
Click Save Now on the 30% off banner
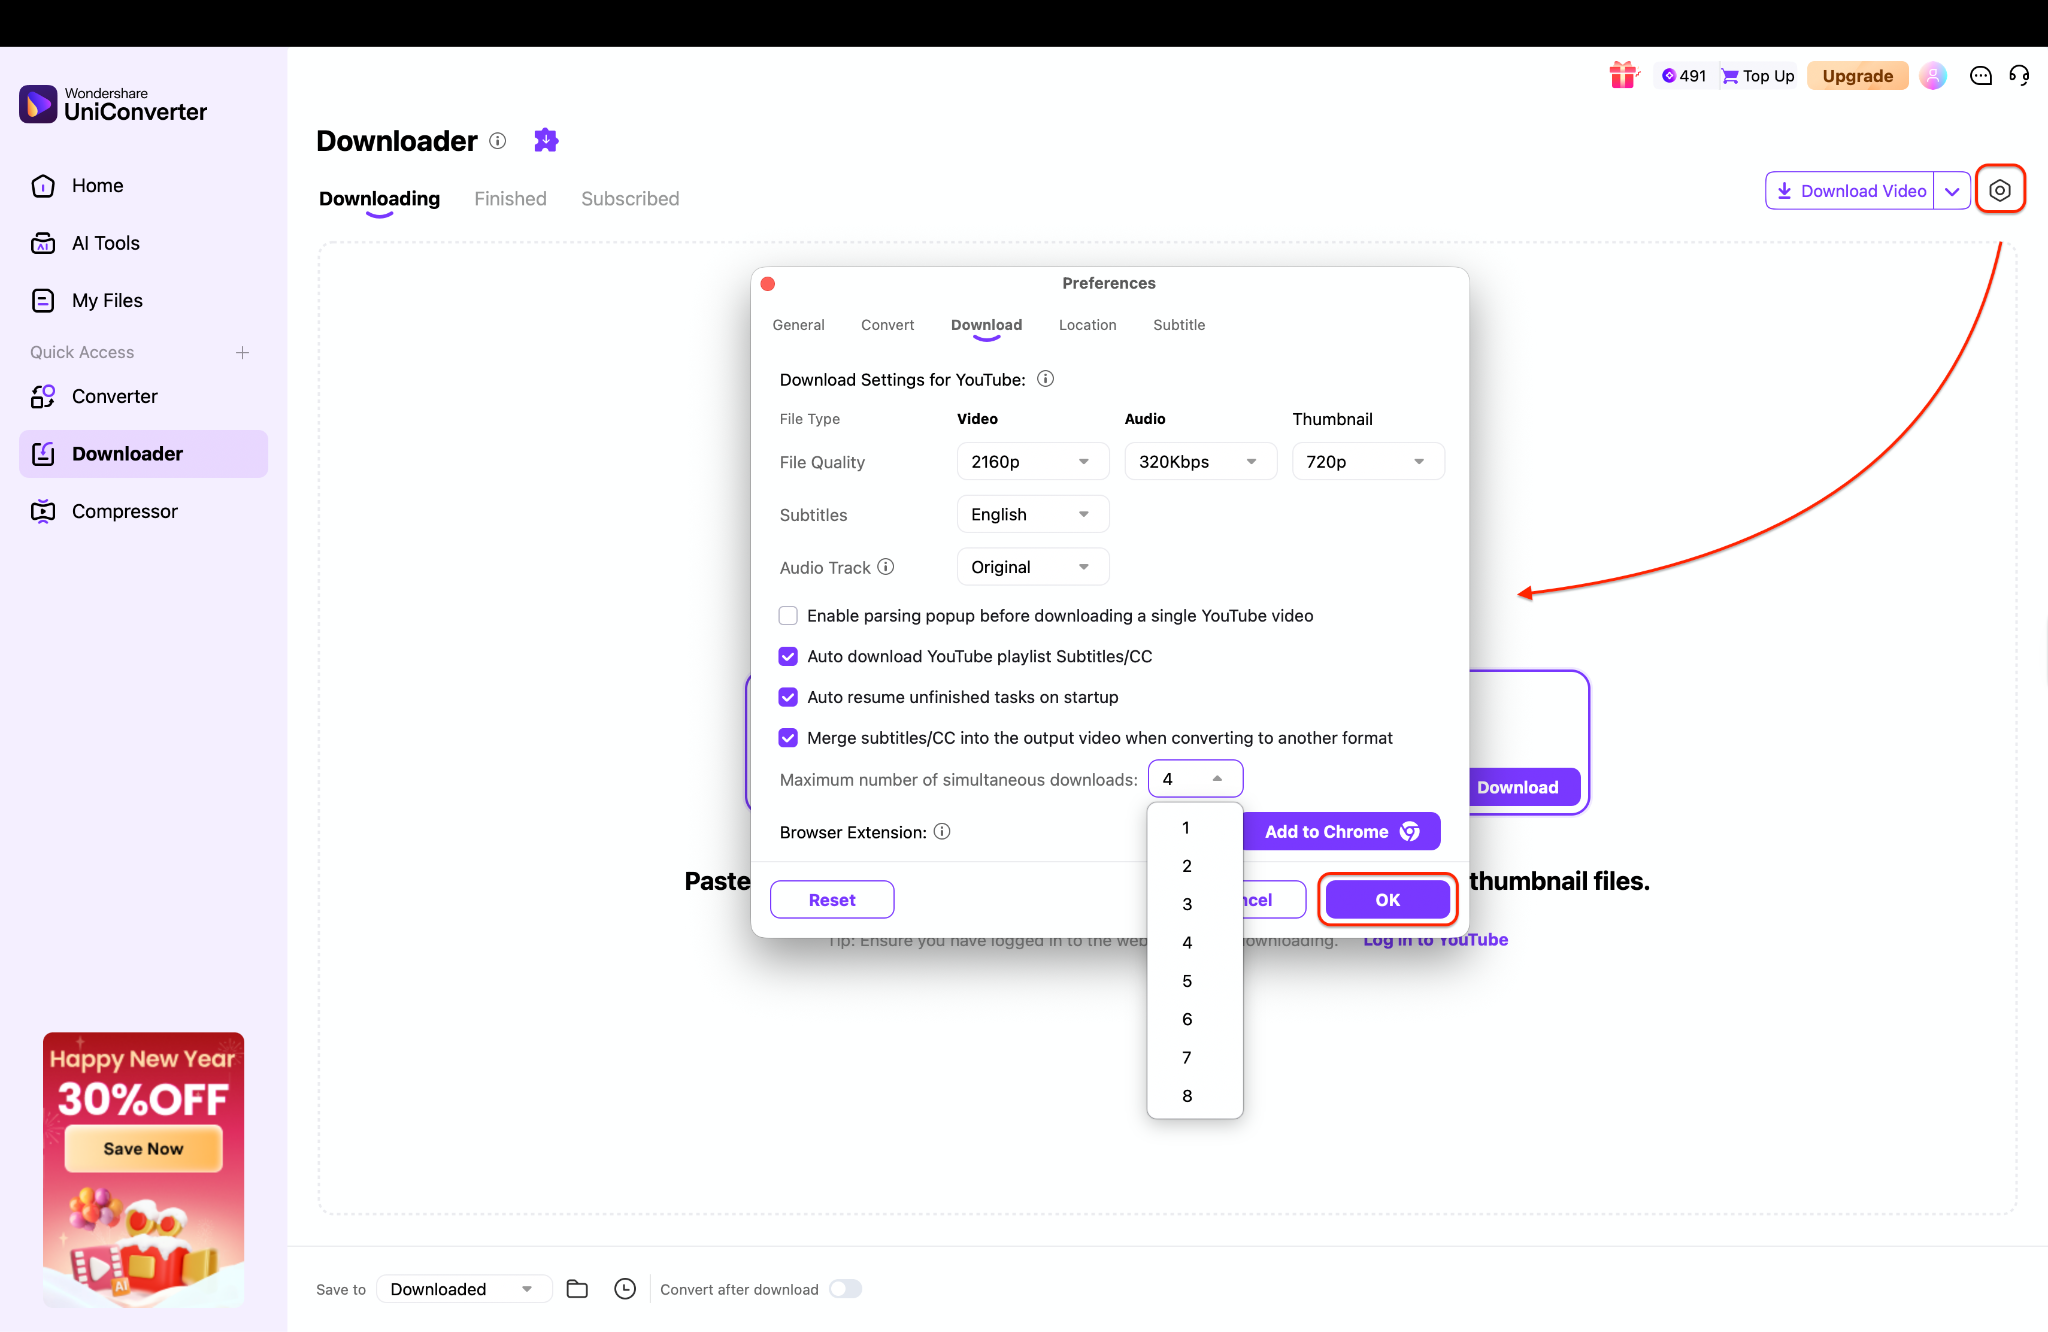142,1147
